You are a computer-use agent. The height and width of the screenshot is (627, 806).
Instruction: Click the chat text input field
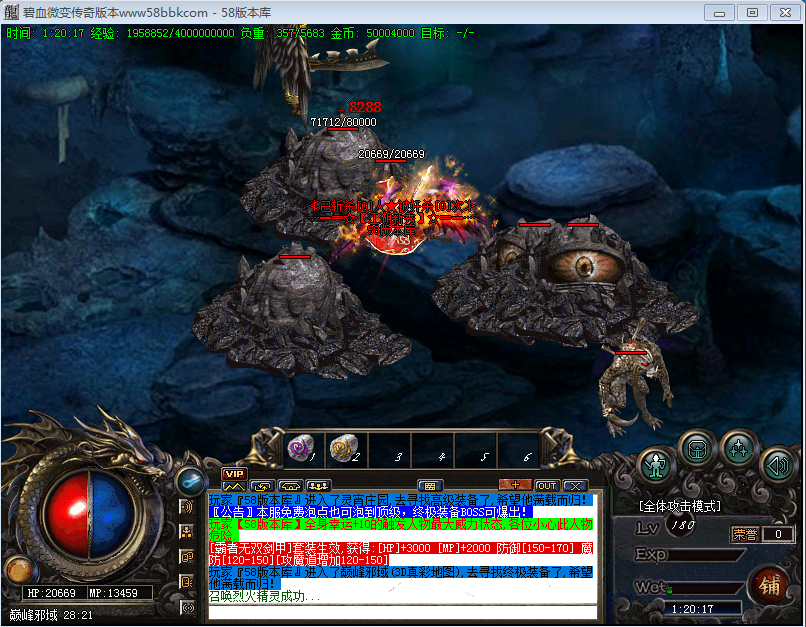point(402,612)
